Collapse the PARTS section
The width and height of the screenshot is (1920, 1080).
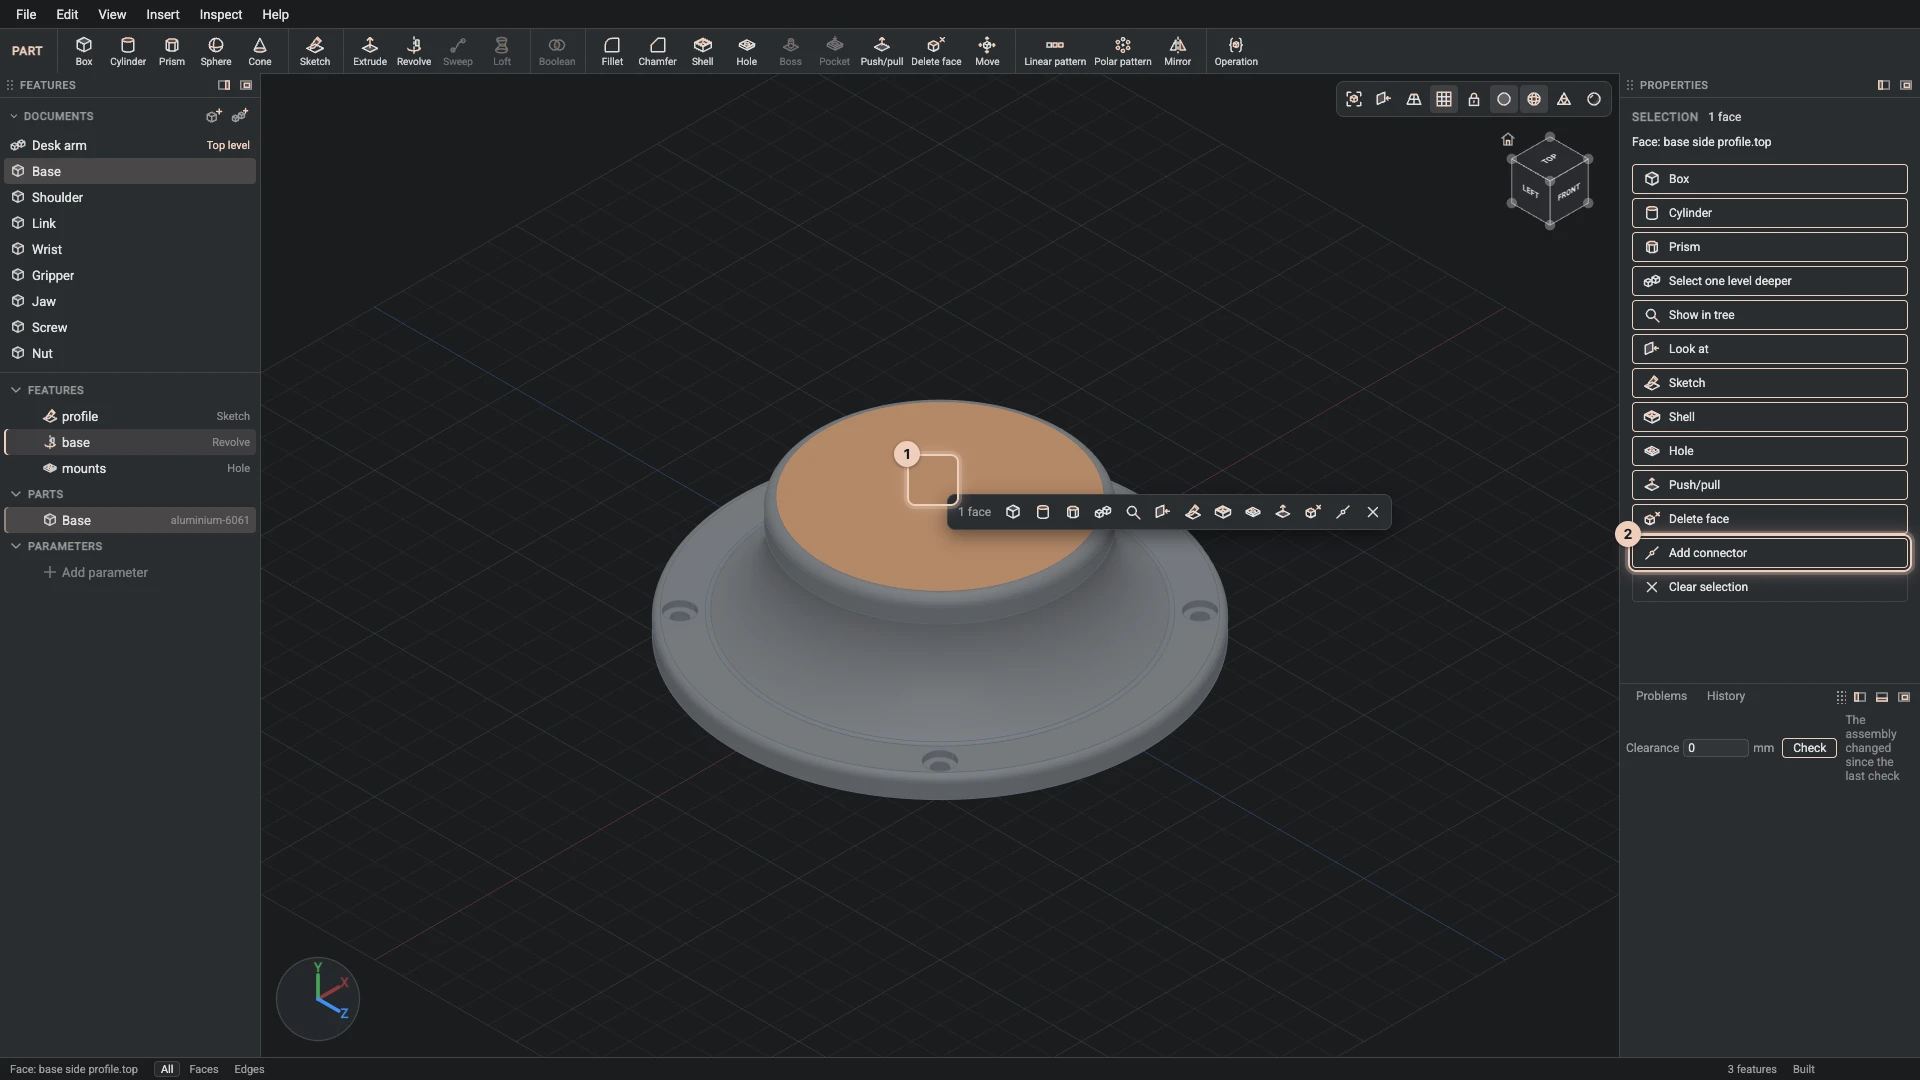pos(16,494)
